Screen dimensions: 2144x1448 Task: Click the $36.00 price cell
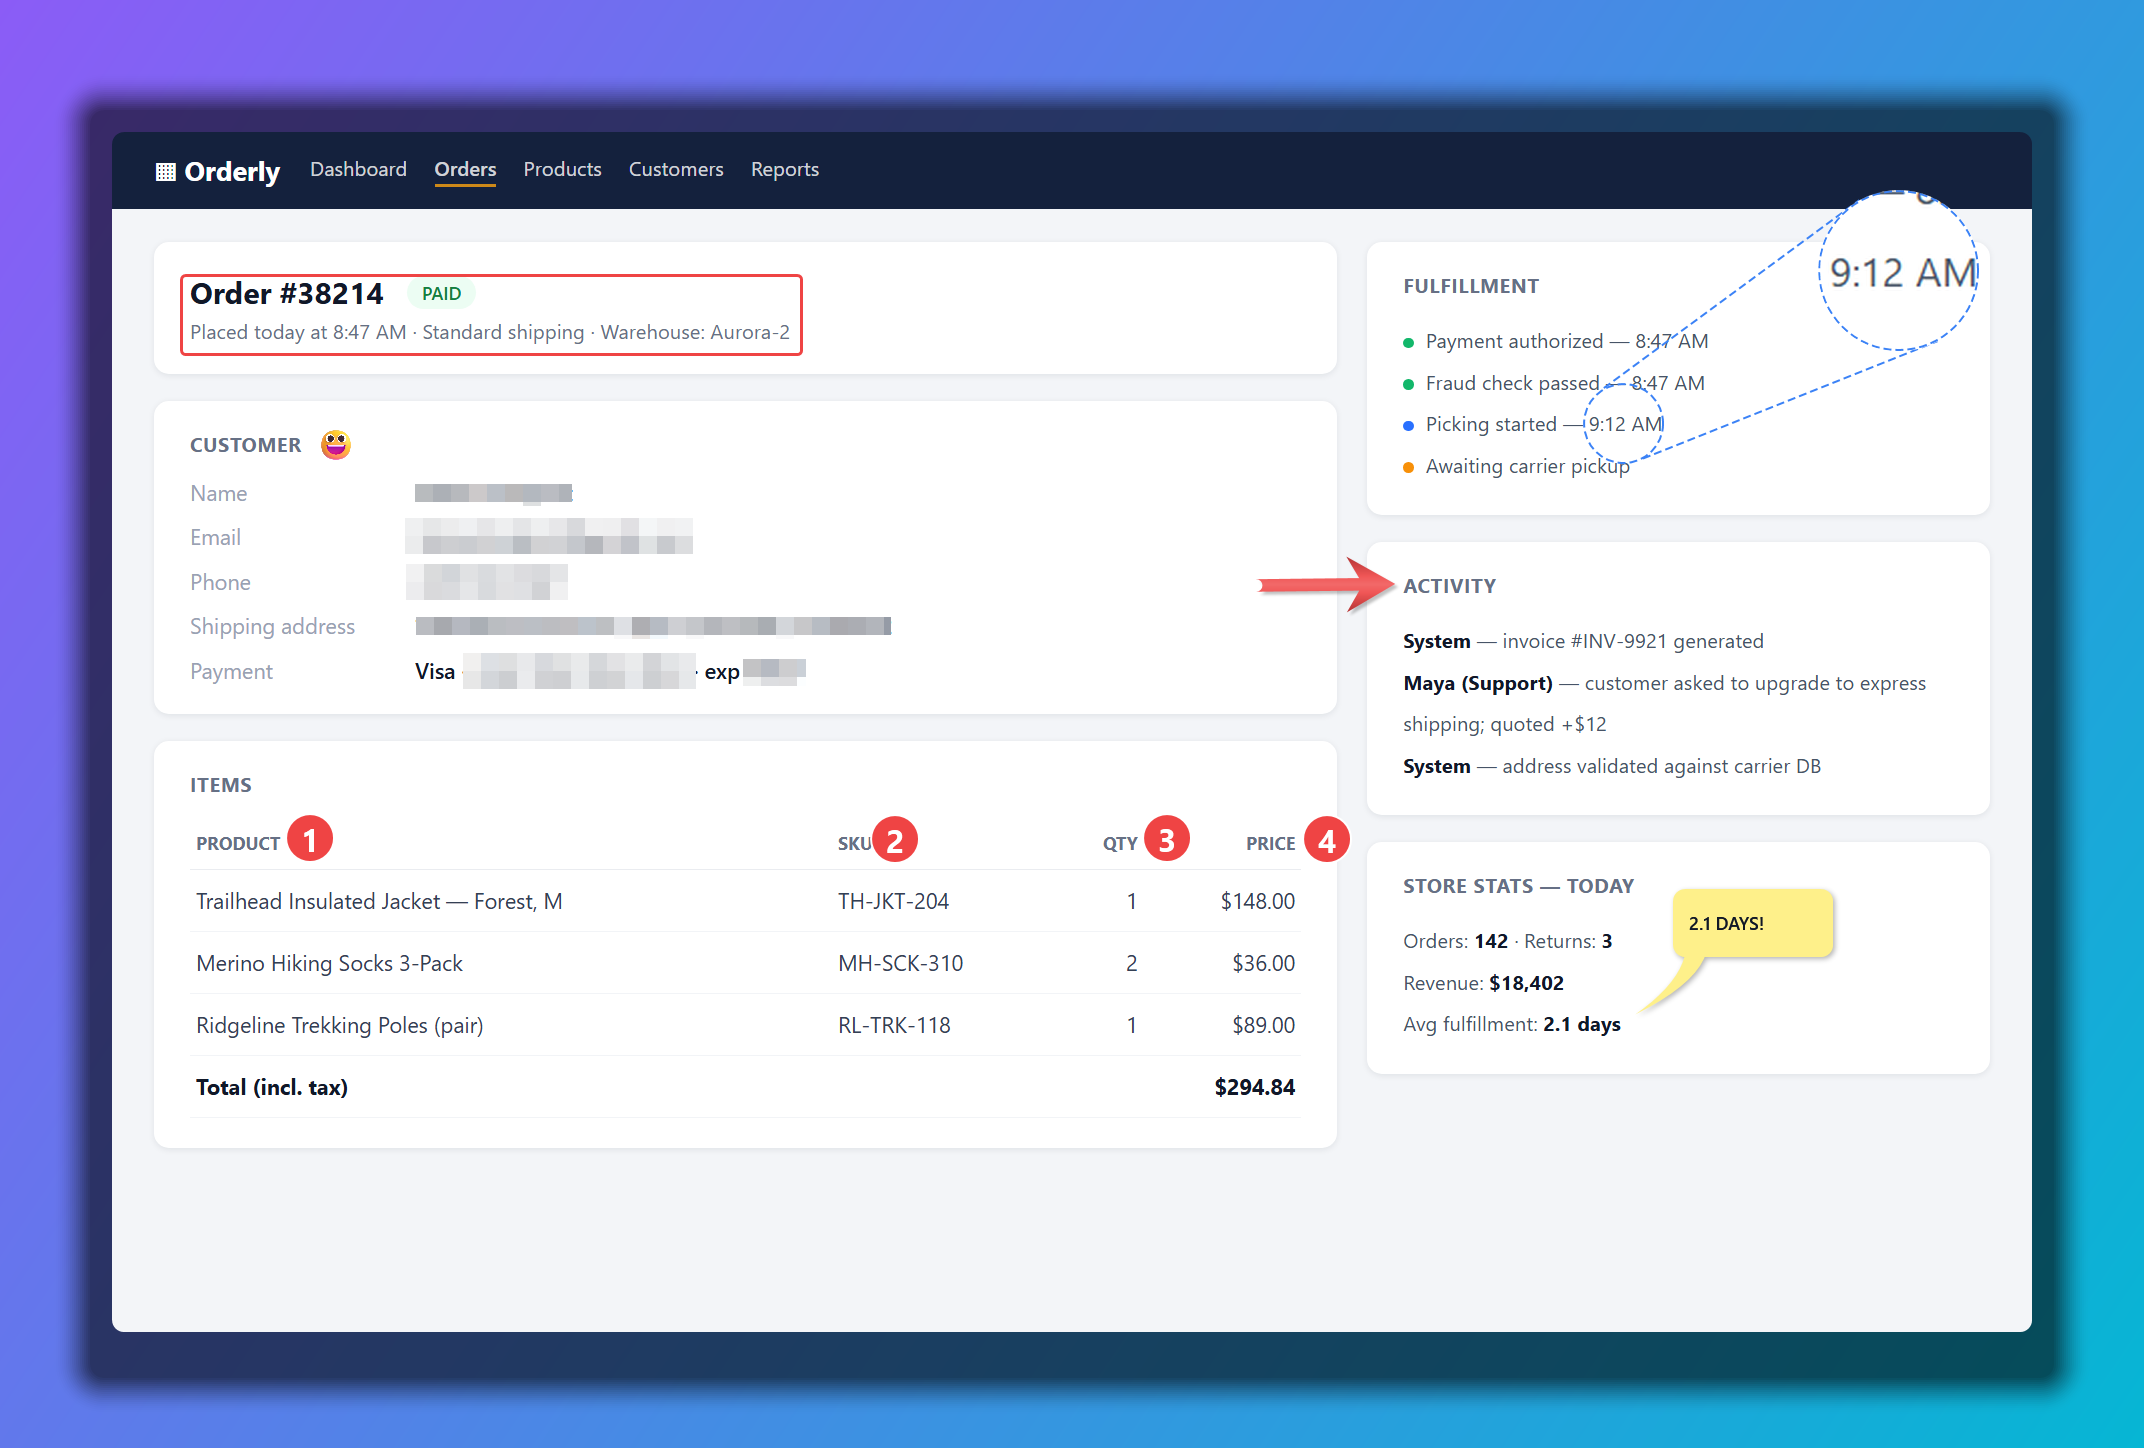1263,963
